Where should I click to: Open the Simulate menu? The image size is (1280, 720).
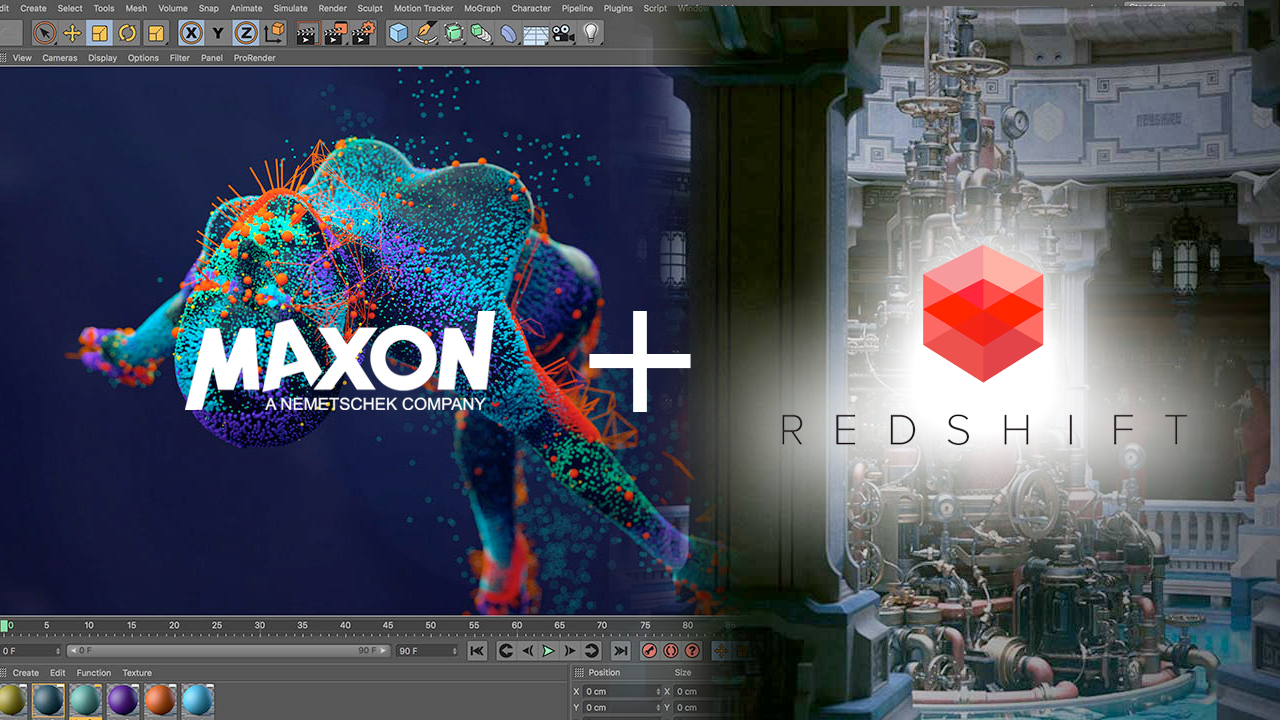(290, 8)
